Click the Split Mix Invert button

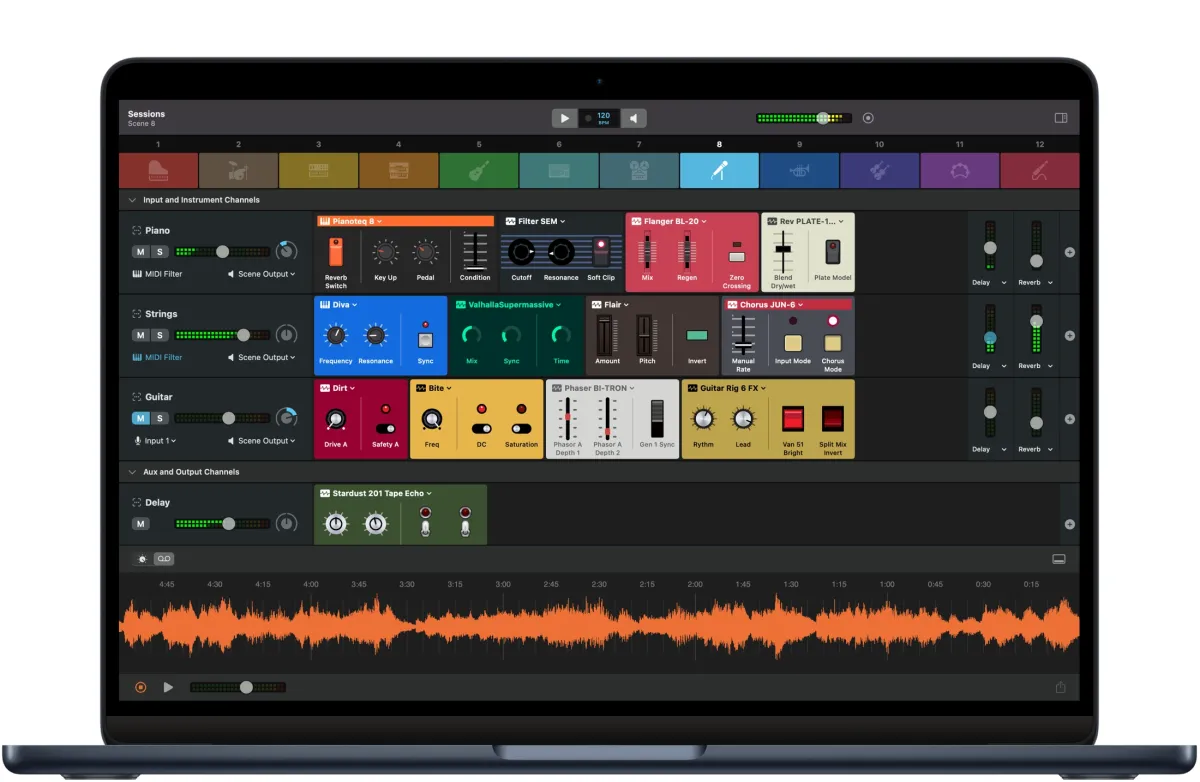tap(833, 418)
